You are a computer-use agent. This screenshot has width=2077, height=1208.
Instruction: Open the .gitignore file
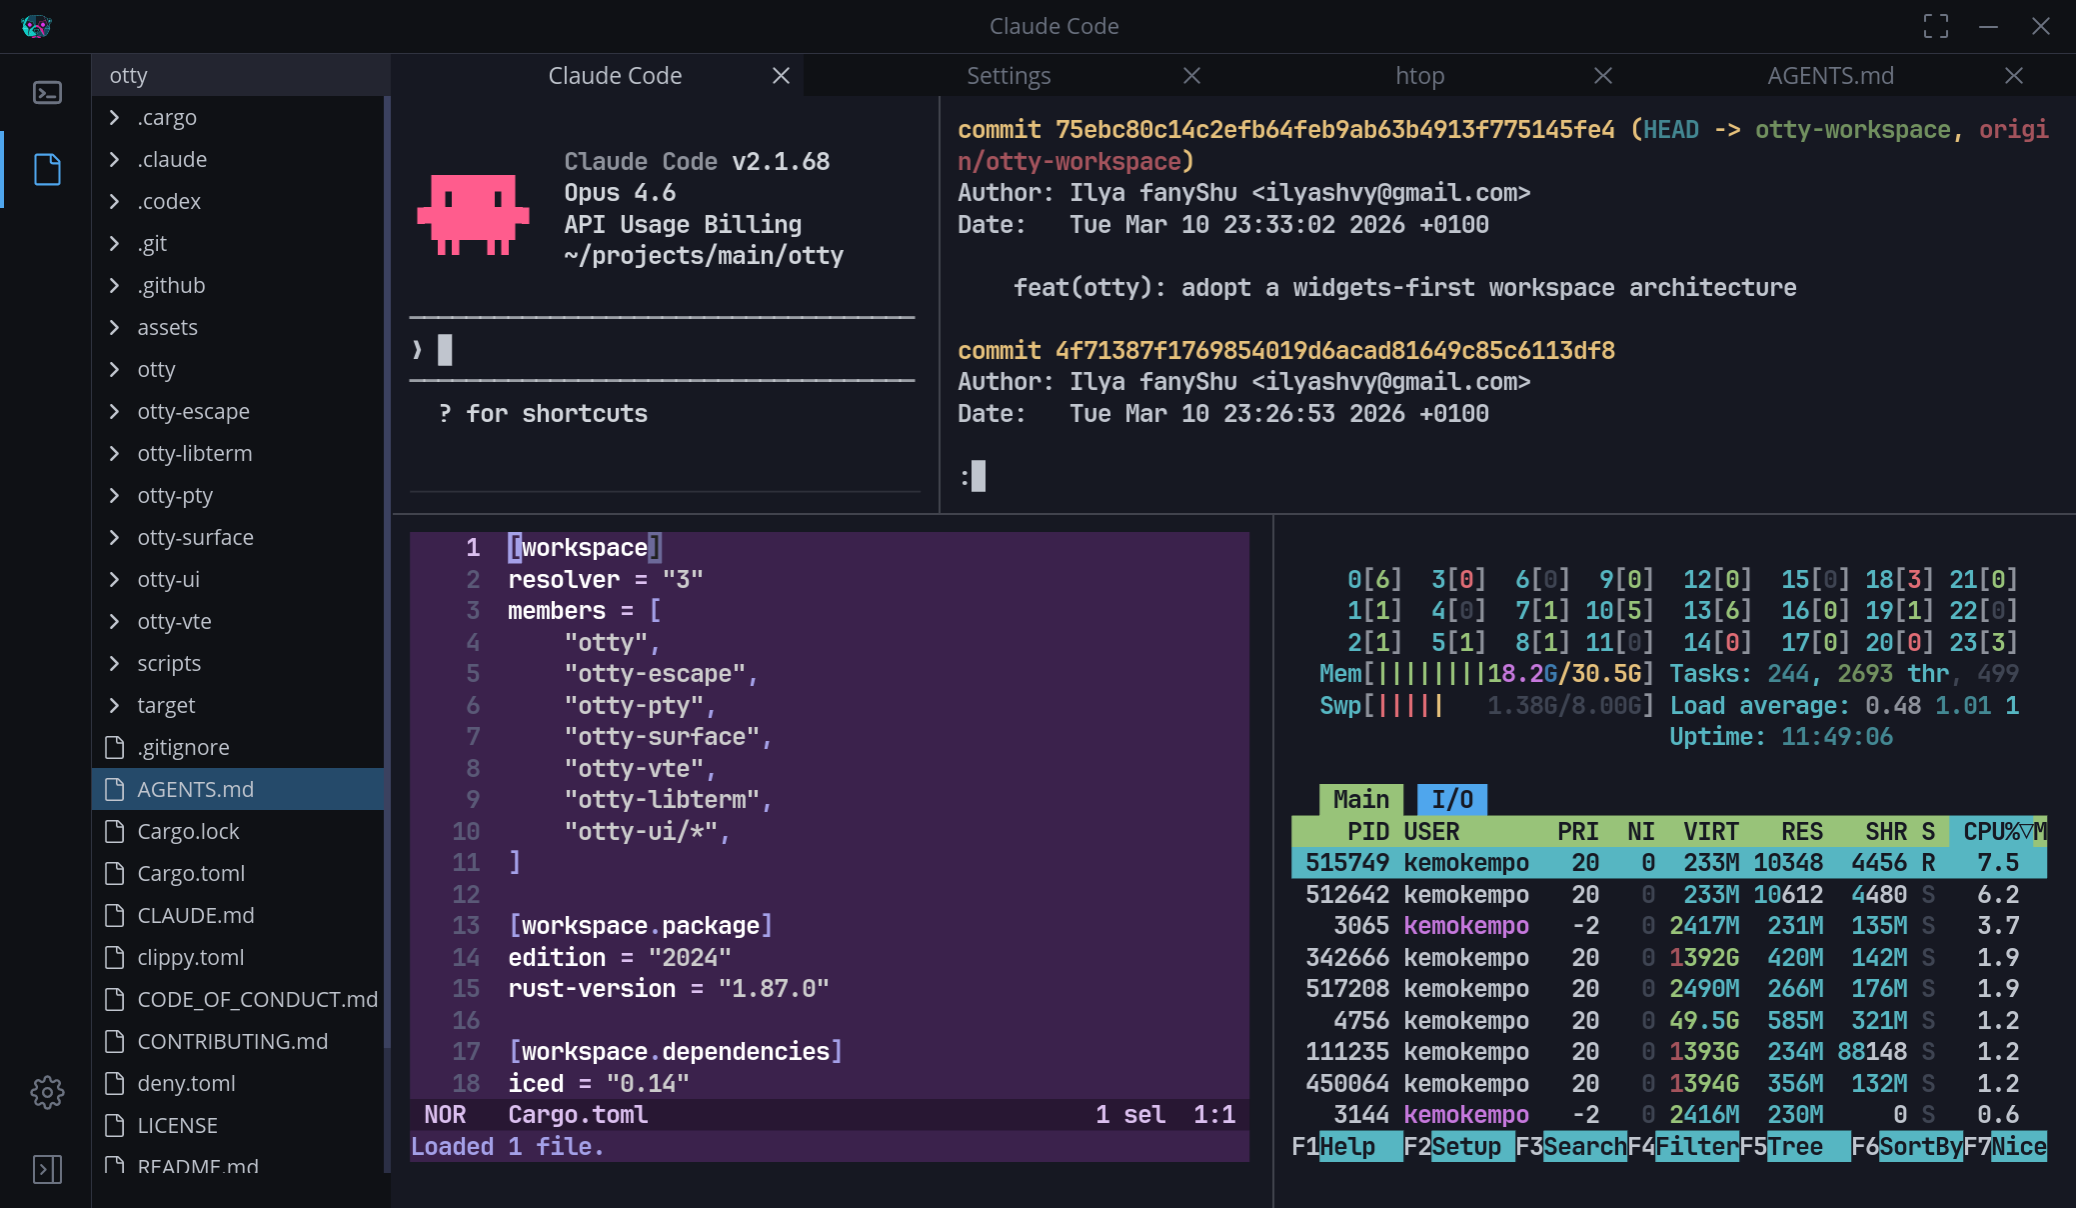tap(238, 747)
